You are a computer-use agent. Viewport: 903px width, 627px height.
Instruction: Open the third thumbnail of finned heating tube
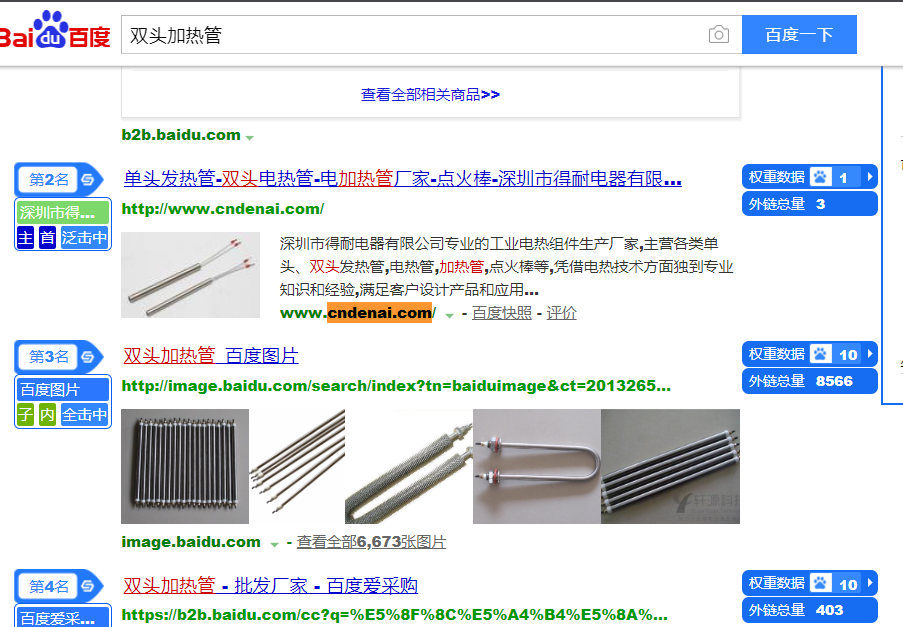pyautogui.click(x=409, y=466)
